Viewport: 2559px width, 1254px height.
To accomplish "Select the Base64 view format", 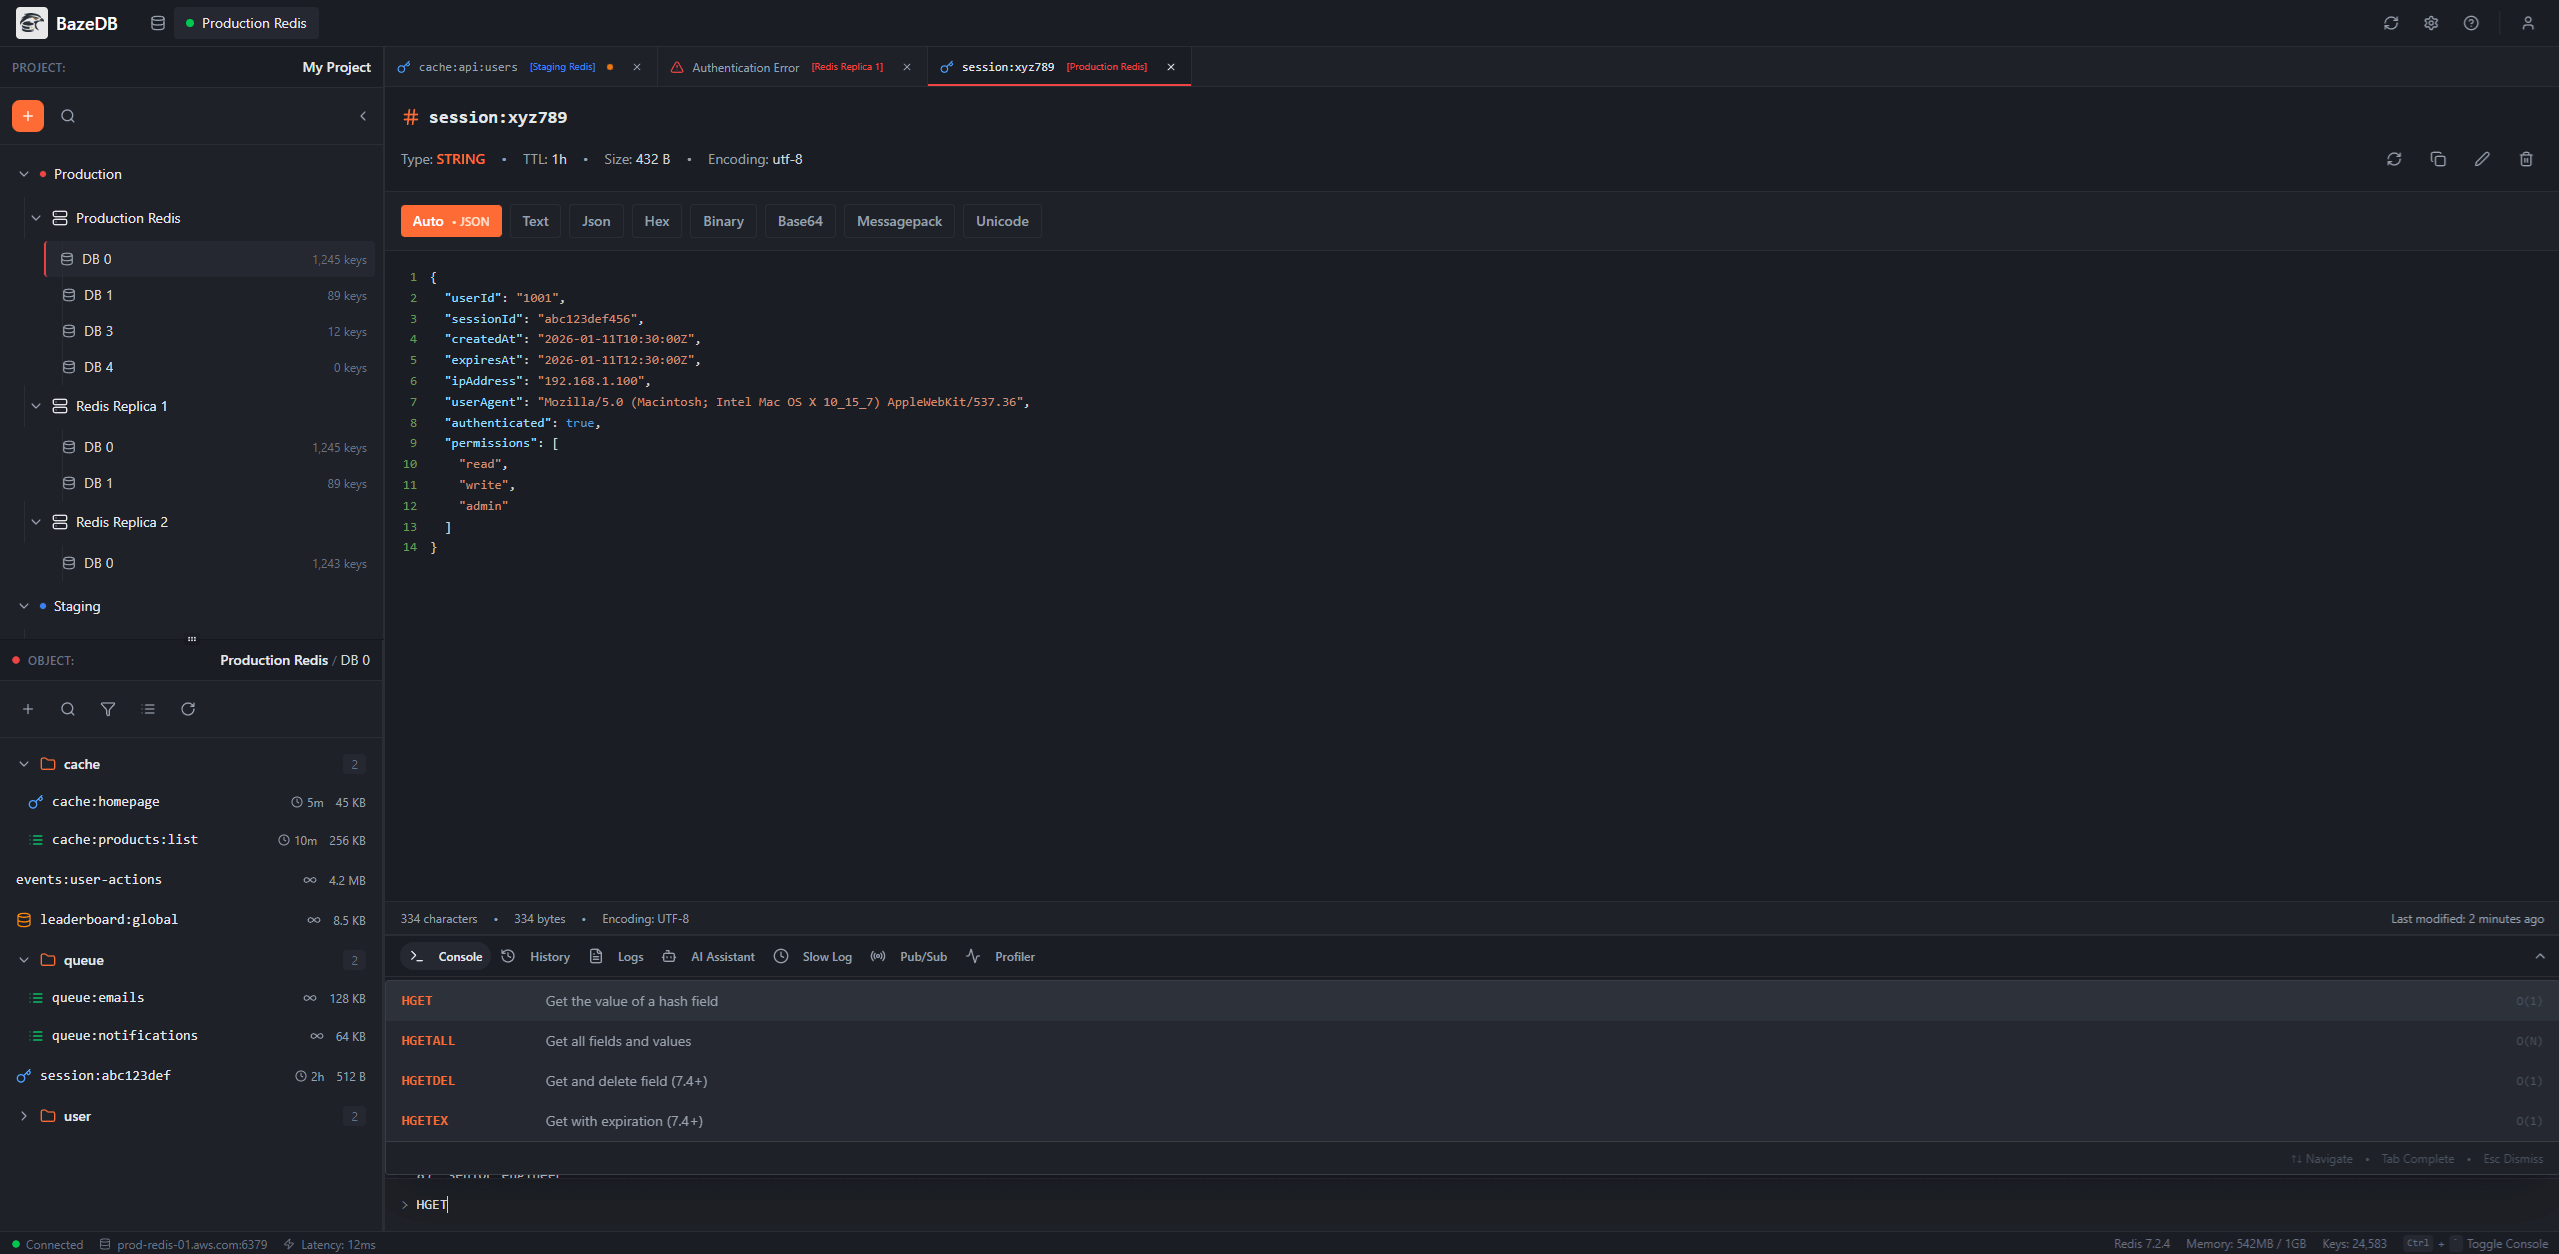I will click(x=799, y=220).
